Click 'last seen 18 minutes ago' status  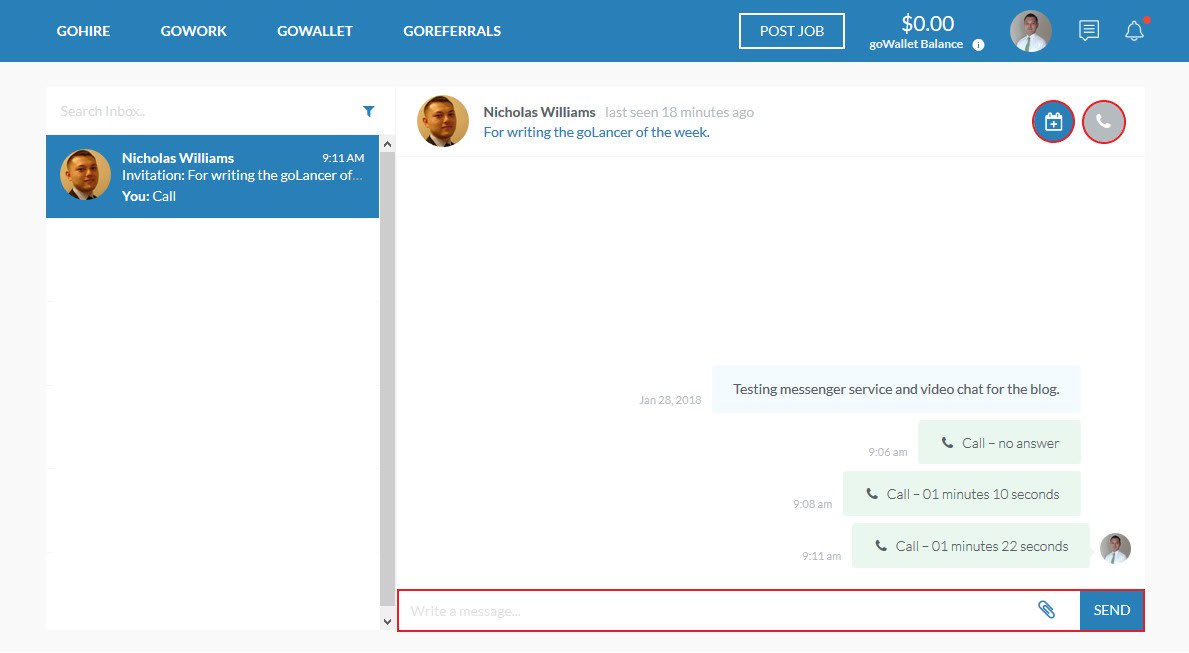tap(679, 112)
